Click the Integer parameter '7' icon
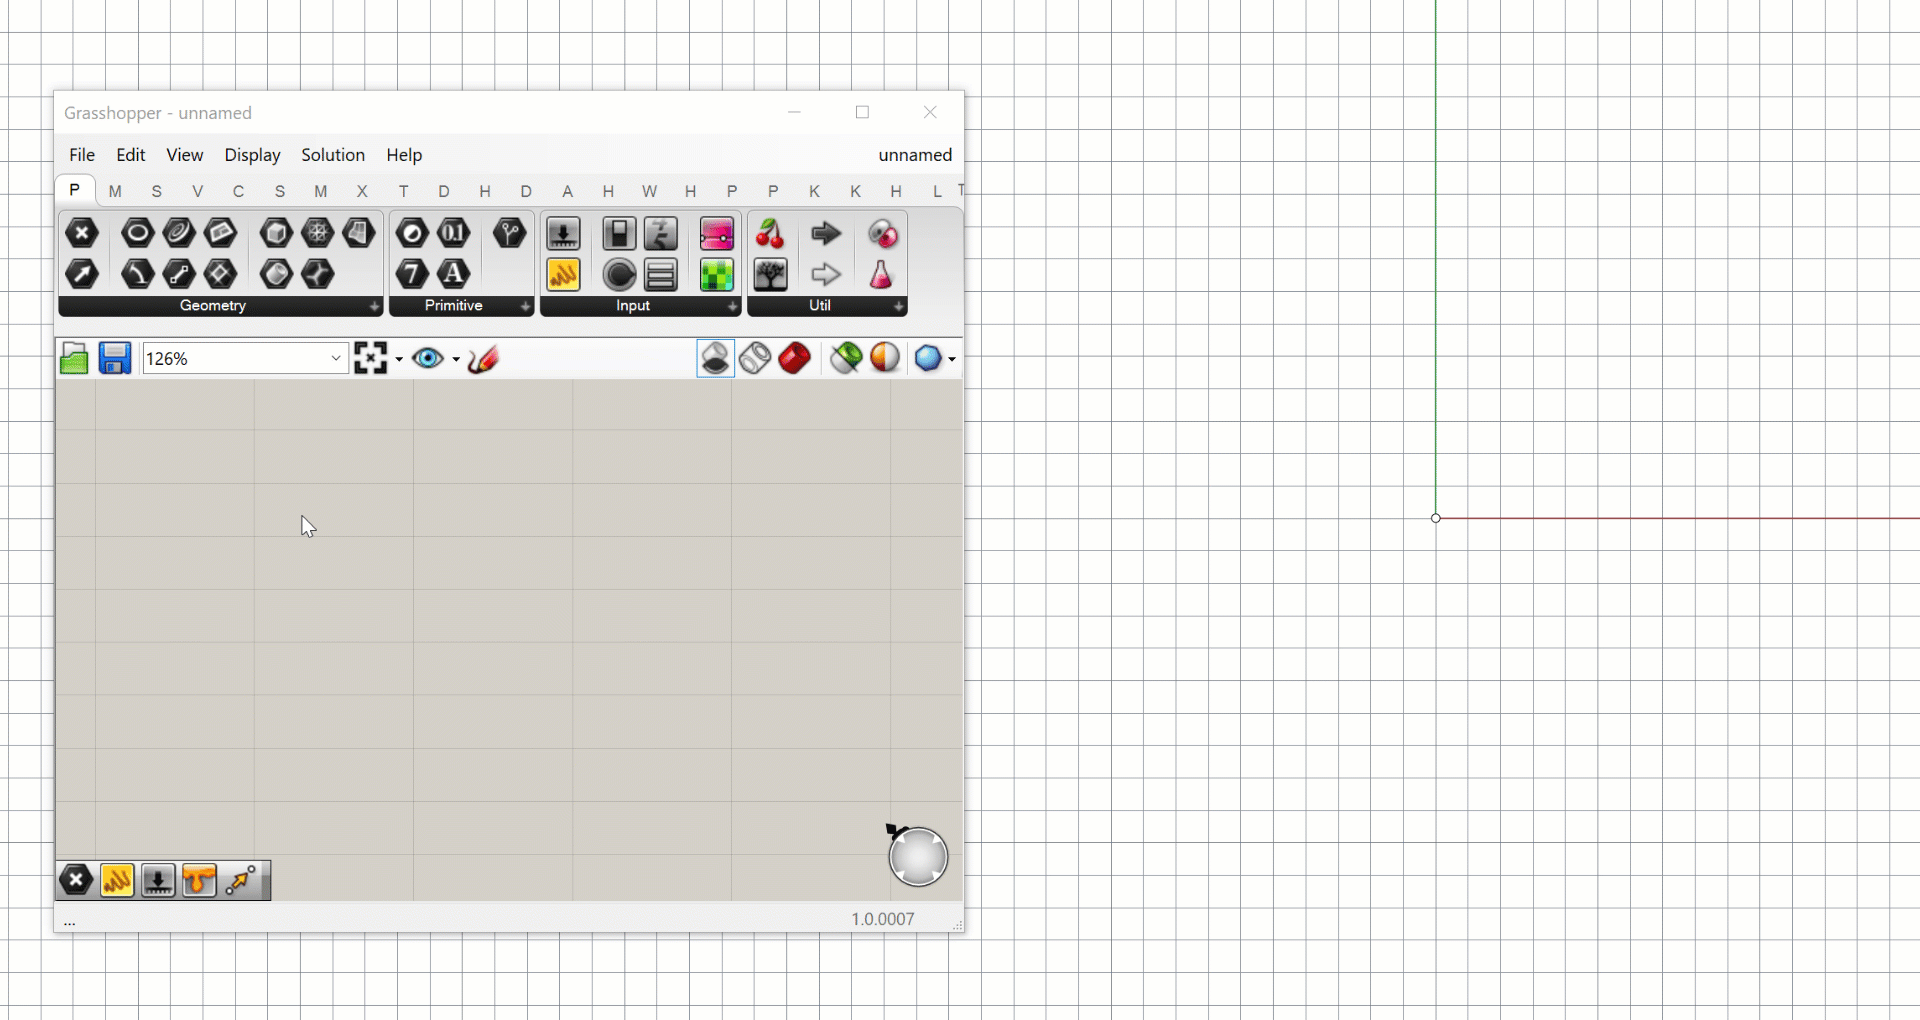Screen dimensions: 1920x1020 [x=412, y=275]
